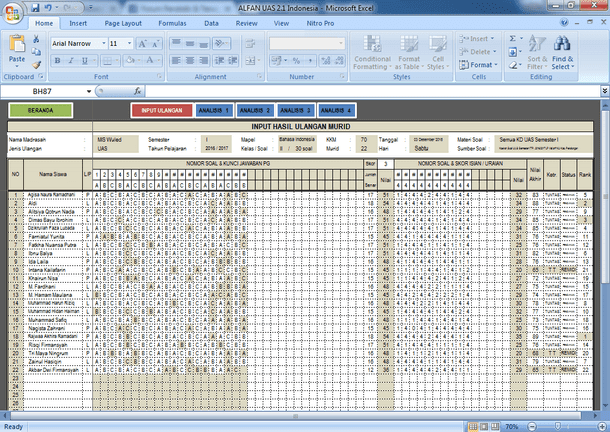Decrease font size with Shrink Font icon

pyautogui.click(x=155, y=44)
